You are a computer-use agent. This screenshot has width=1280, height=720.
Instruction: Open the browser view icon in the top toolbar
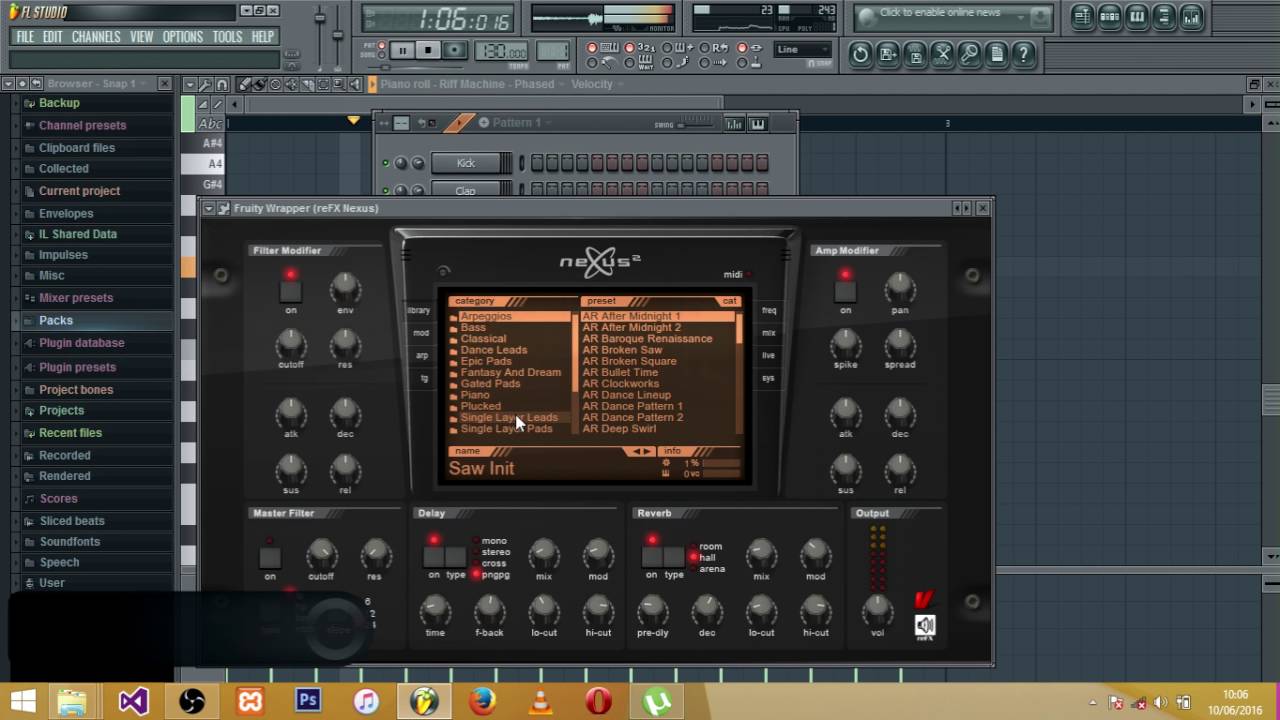click(x=1164, y=16)
